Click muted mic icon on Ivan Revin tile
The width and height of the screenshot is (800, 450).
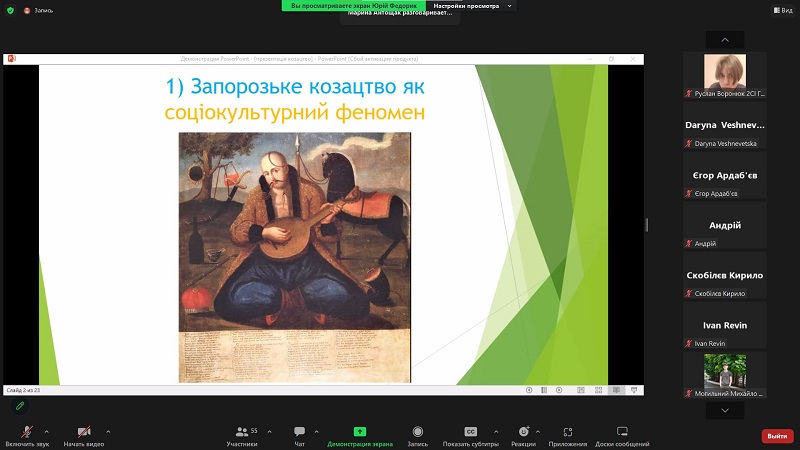click(x=689, y=343)
